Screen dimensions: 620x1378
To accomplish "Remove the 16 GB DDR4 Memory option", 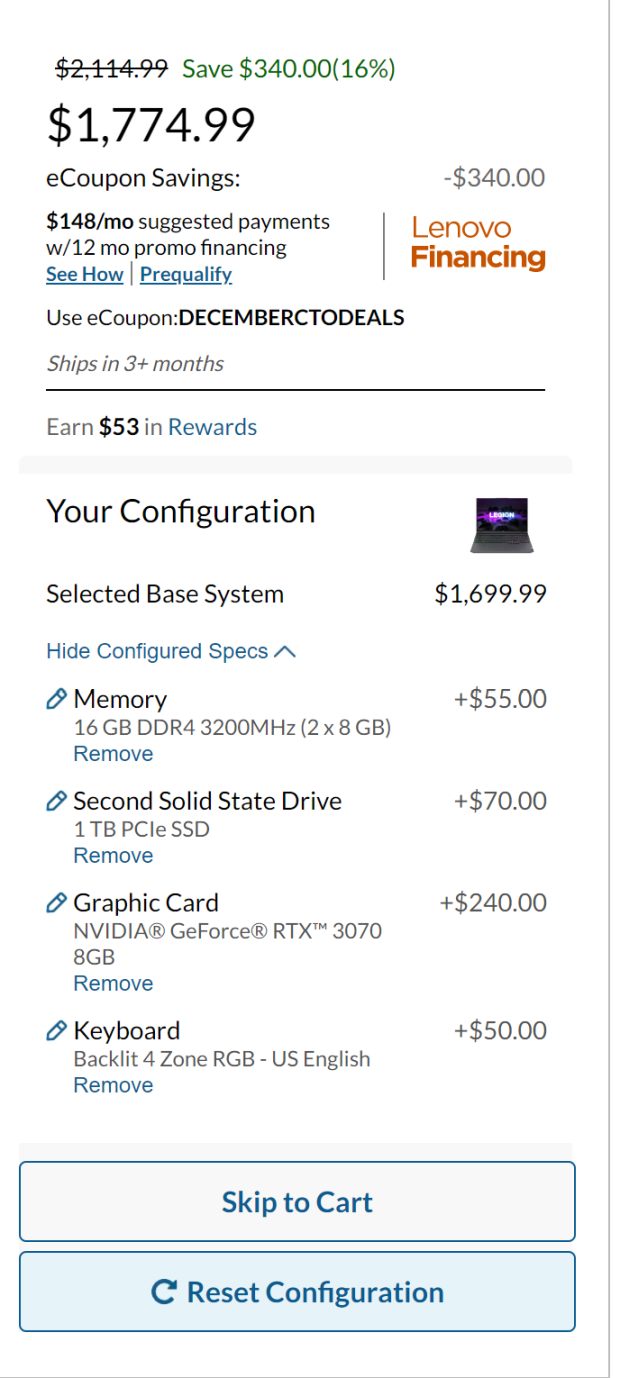I will click(113, 754).
